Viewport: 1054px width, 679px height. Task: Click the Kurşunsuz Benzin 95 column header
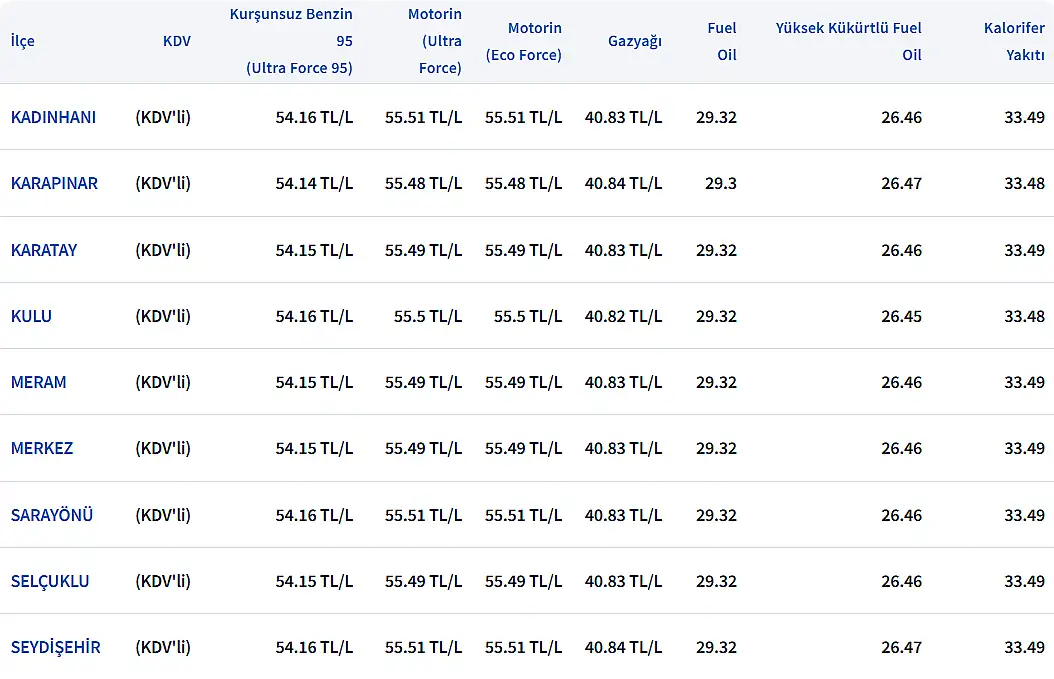[291, 41]
